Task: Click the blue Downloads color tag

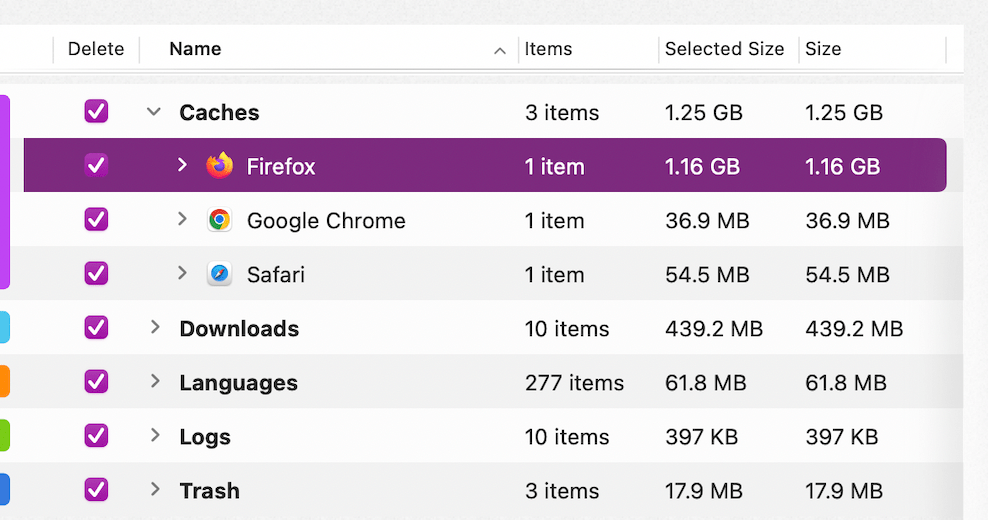Action: pos(4,327)
